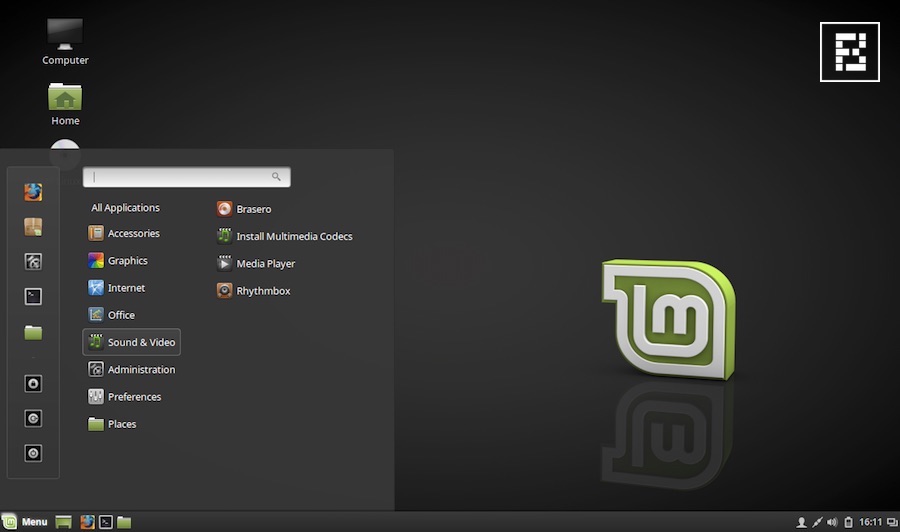Launch Brasero disc burner
900x532 pixels.
click(x=244, y=209)
